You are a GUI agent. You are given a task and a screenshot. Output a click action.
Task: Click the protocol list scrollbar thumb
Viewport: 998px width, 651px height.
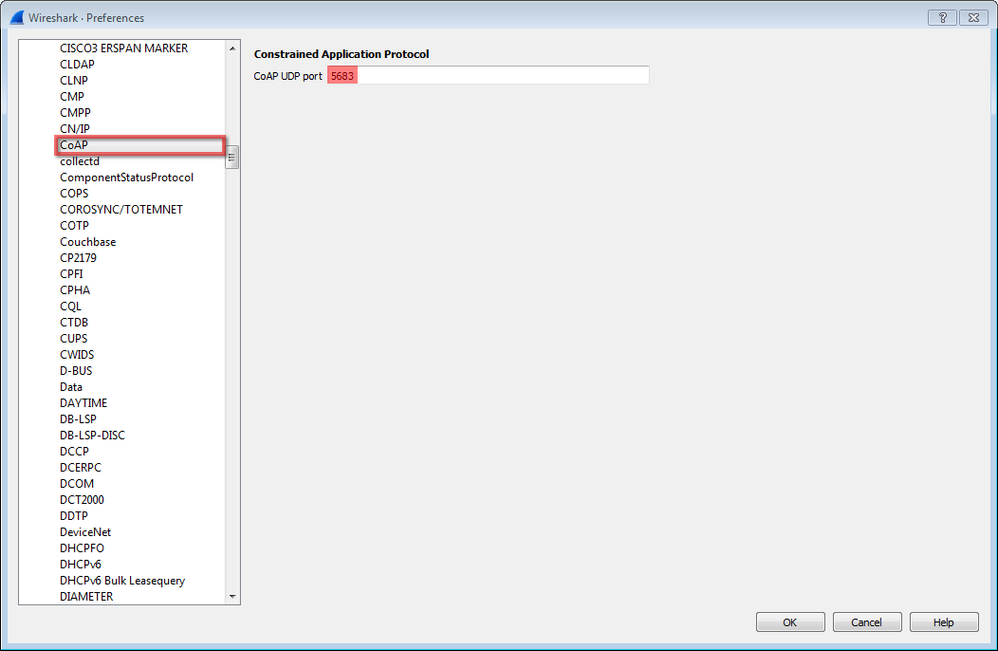click(232, 157)
